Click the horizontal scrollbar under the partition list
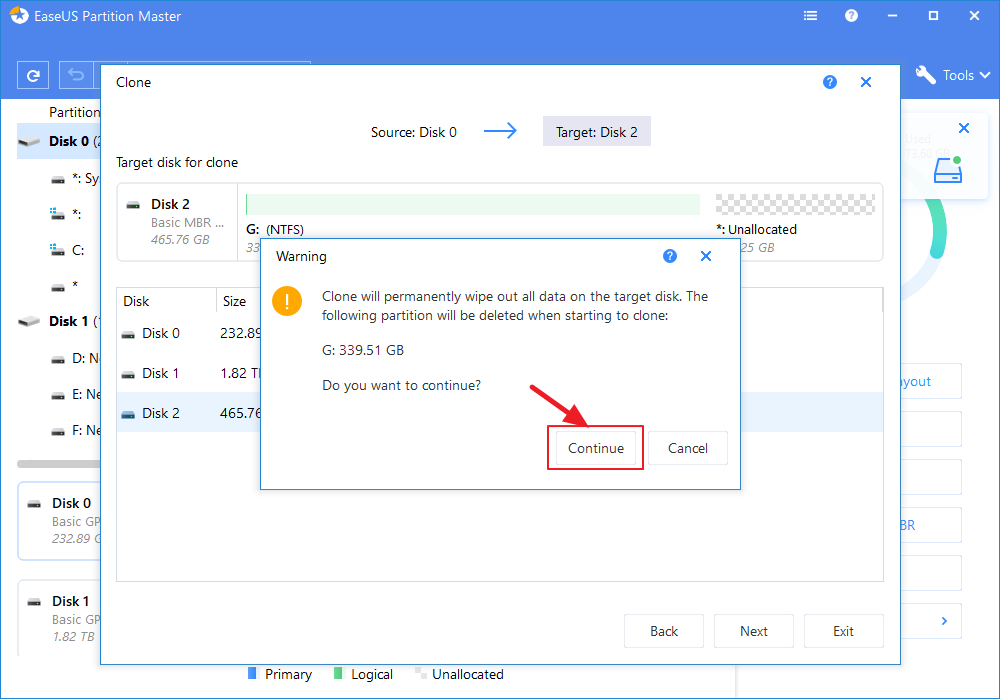 click(x=58, y=464)
